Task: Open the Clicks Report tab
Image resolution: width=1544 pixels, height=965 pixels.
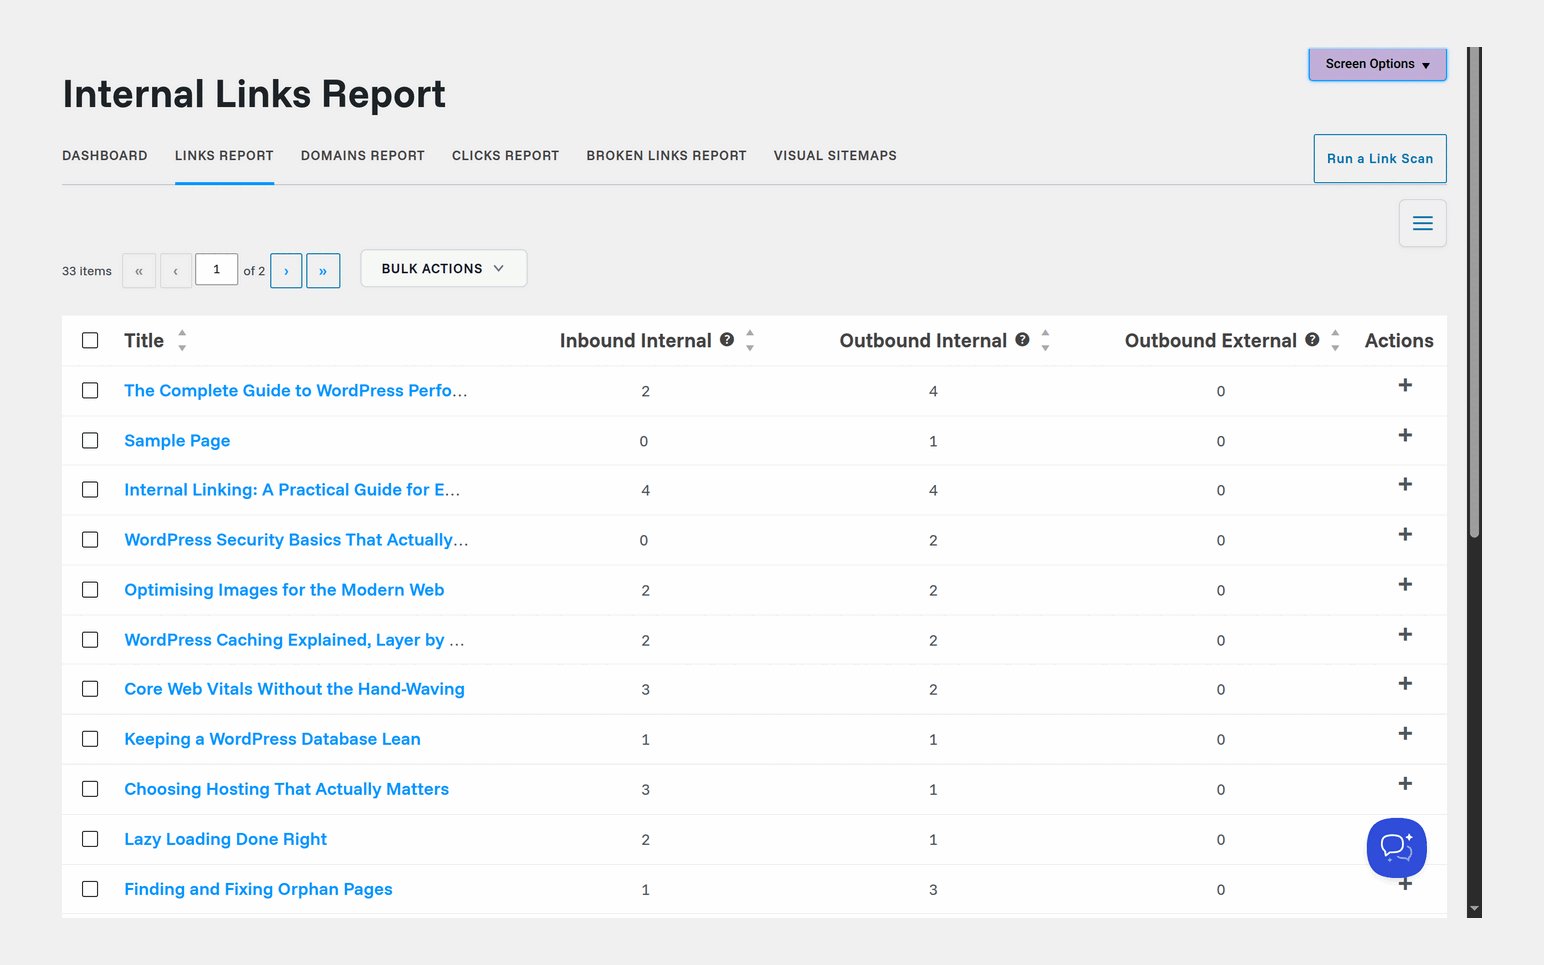Action: click(505, 156)
